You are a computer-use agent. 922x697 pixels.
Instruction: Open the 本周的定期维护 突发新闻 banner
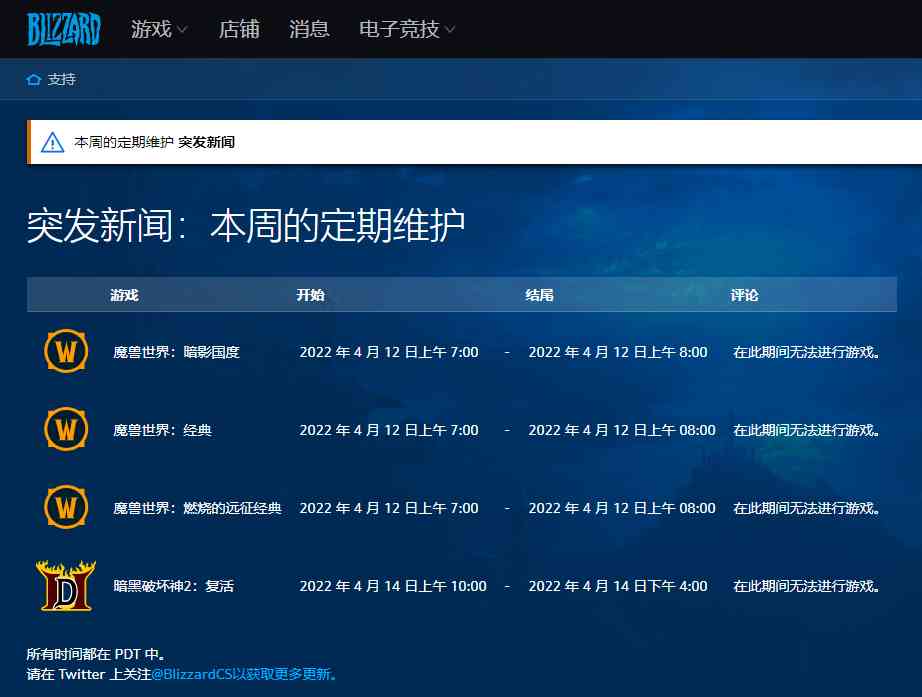(x=474, y=142)
